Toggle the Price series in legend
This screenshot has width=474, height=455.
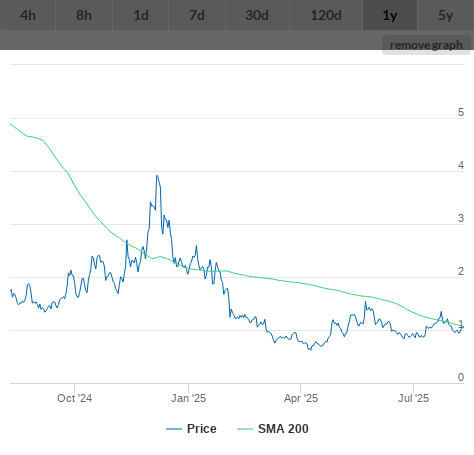coord(191,429)
